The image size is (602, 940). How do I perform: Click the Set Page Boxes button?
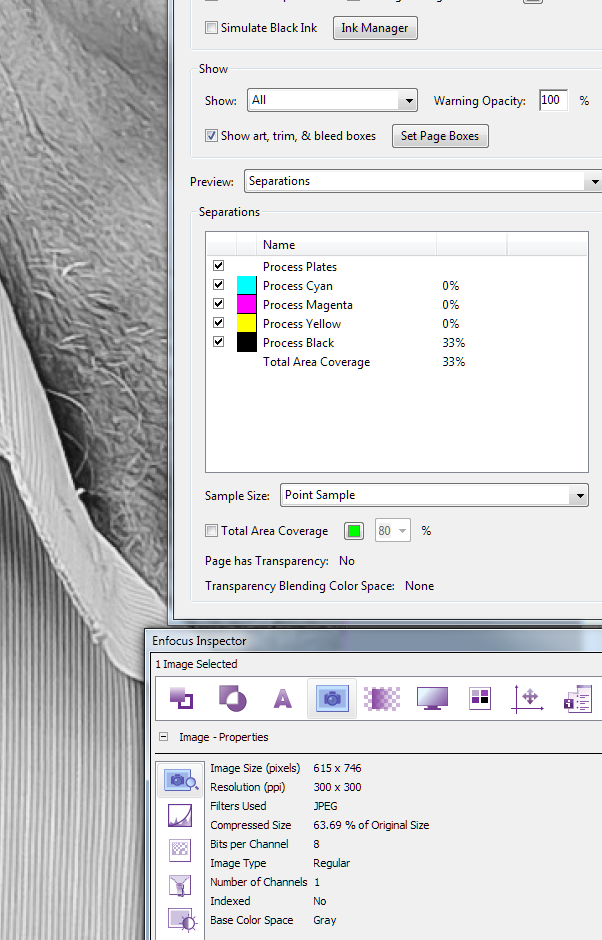(440, 136)
